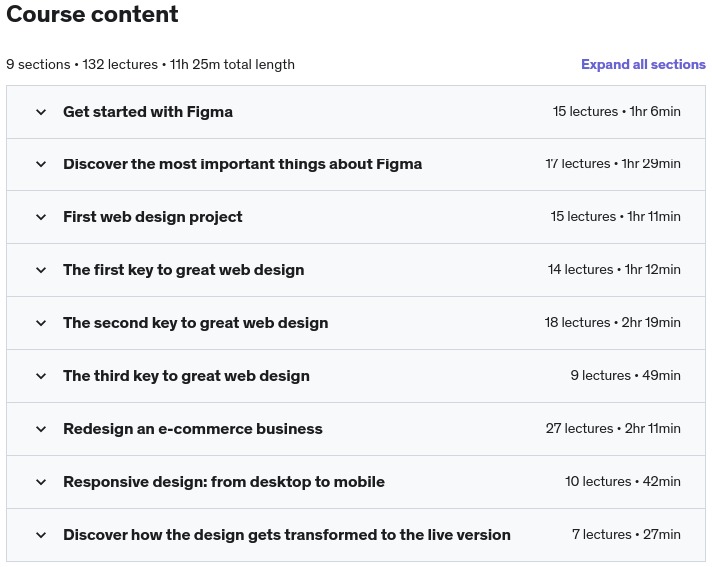Click The third key to great web design

(186, 376)
